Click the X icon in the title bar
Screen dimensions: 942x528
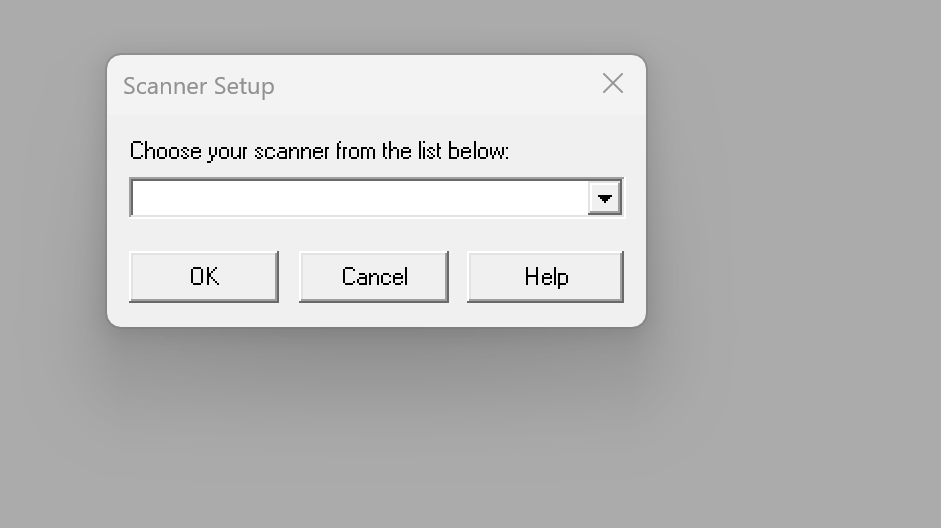point(613,84)
